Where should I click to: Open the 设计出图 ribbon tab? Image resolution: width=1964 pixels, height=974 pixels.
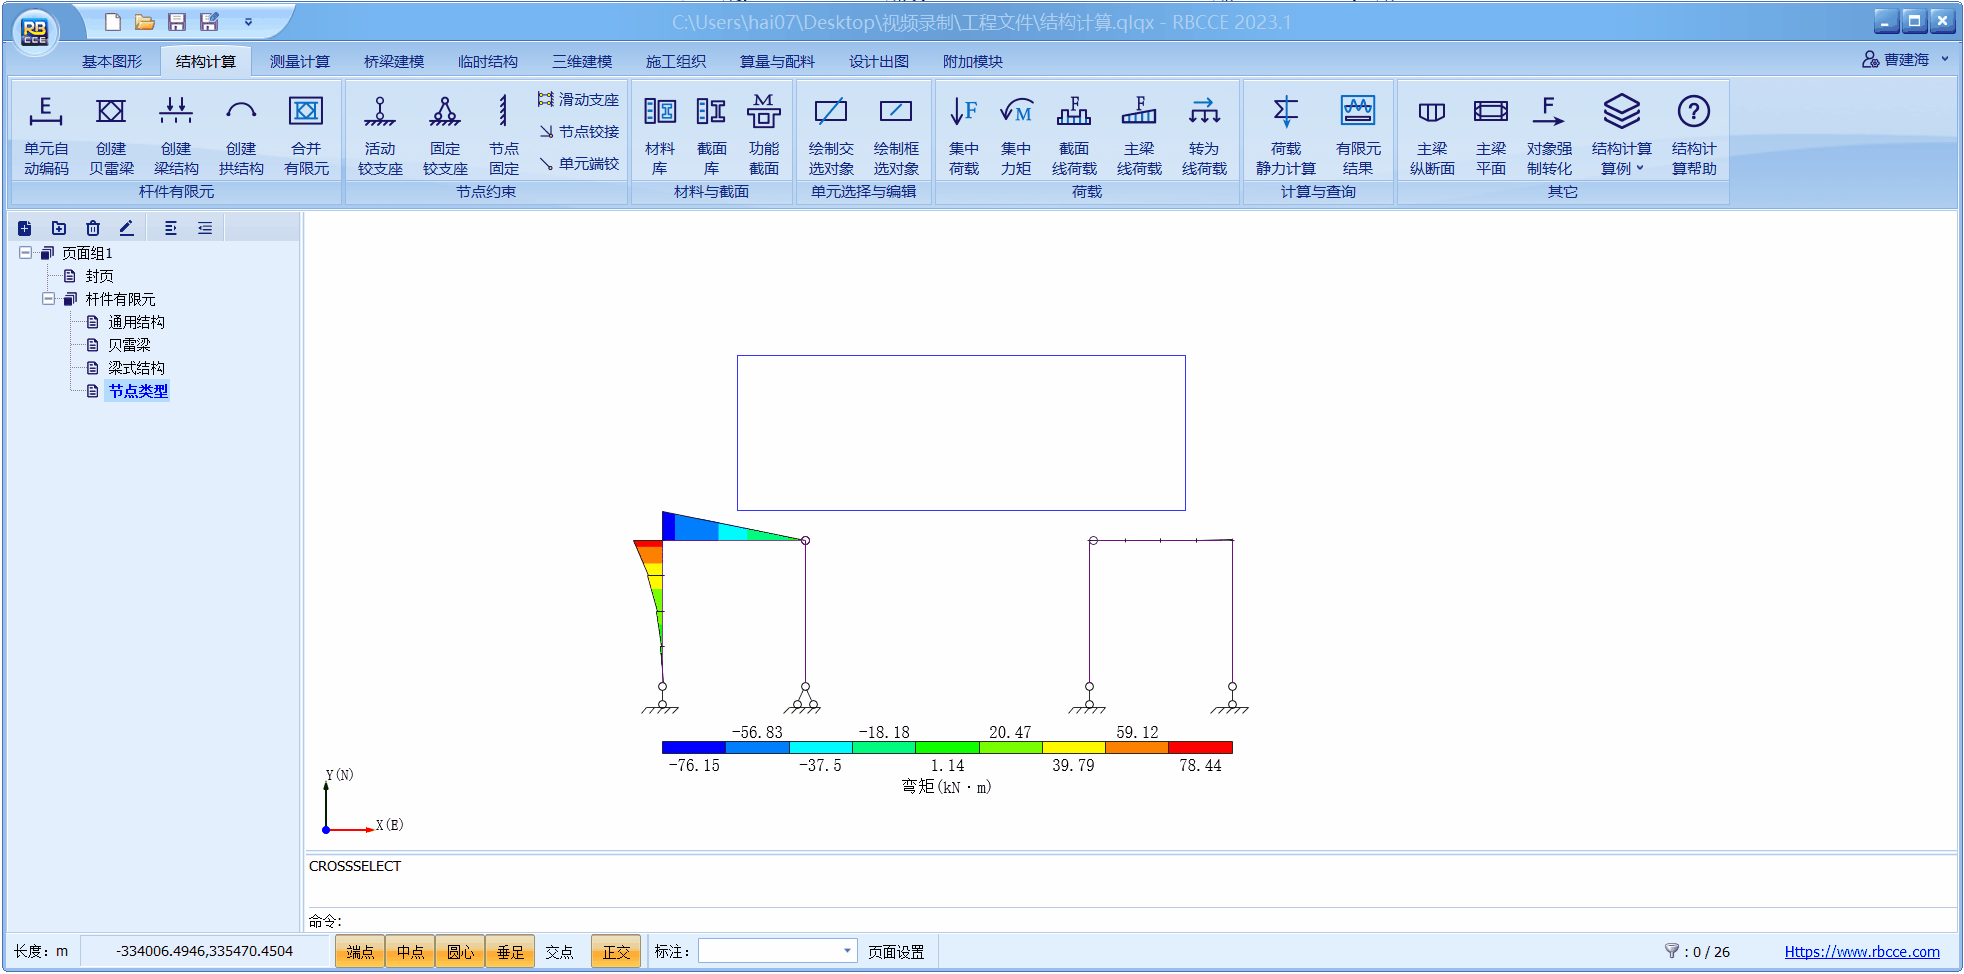(878, 61)
